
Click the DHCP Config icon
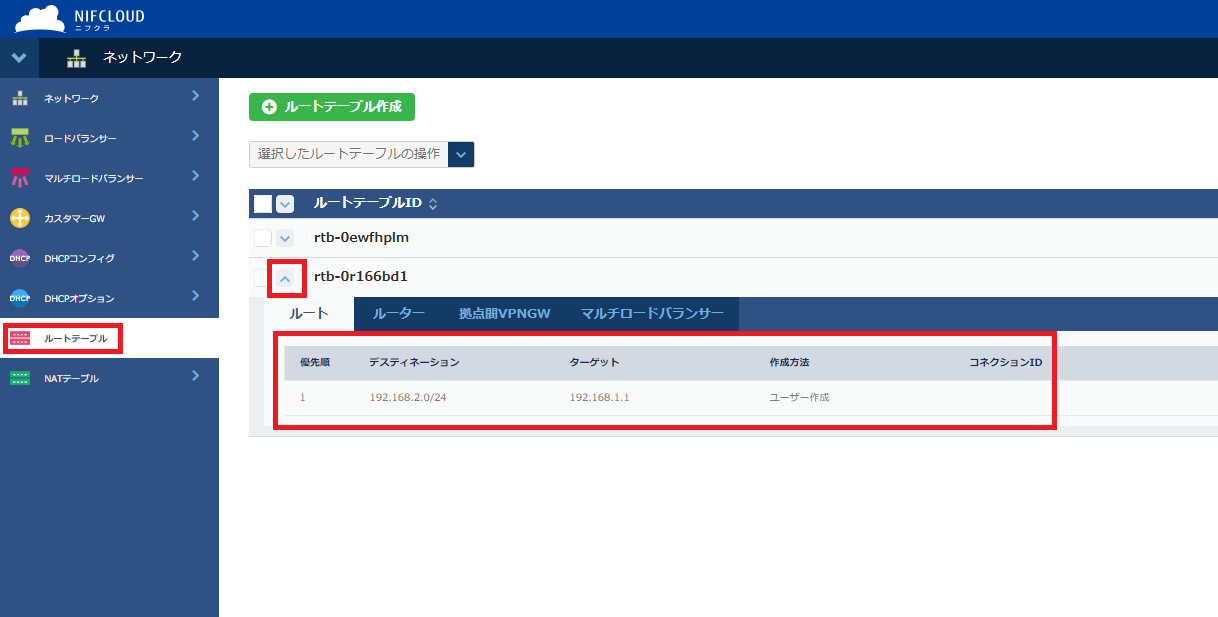(20, 258)
